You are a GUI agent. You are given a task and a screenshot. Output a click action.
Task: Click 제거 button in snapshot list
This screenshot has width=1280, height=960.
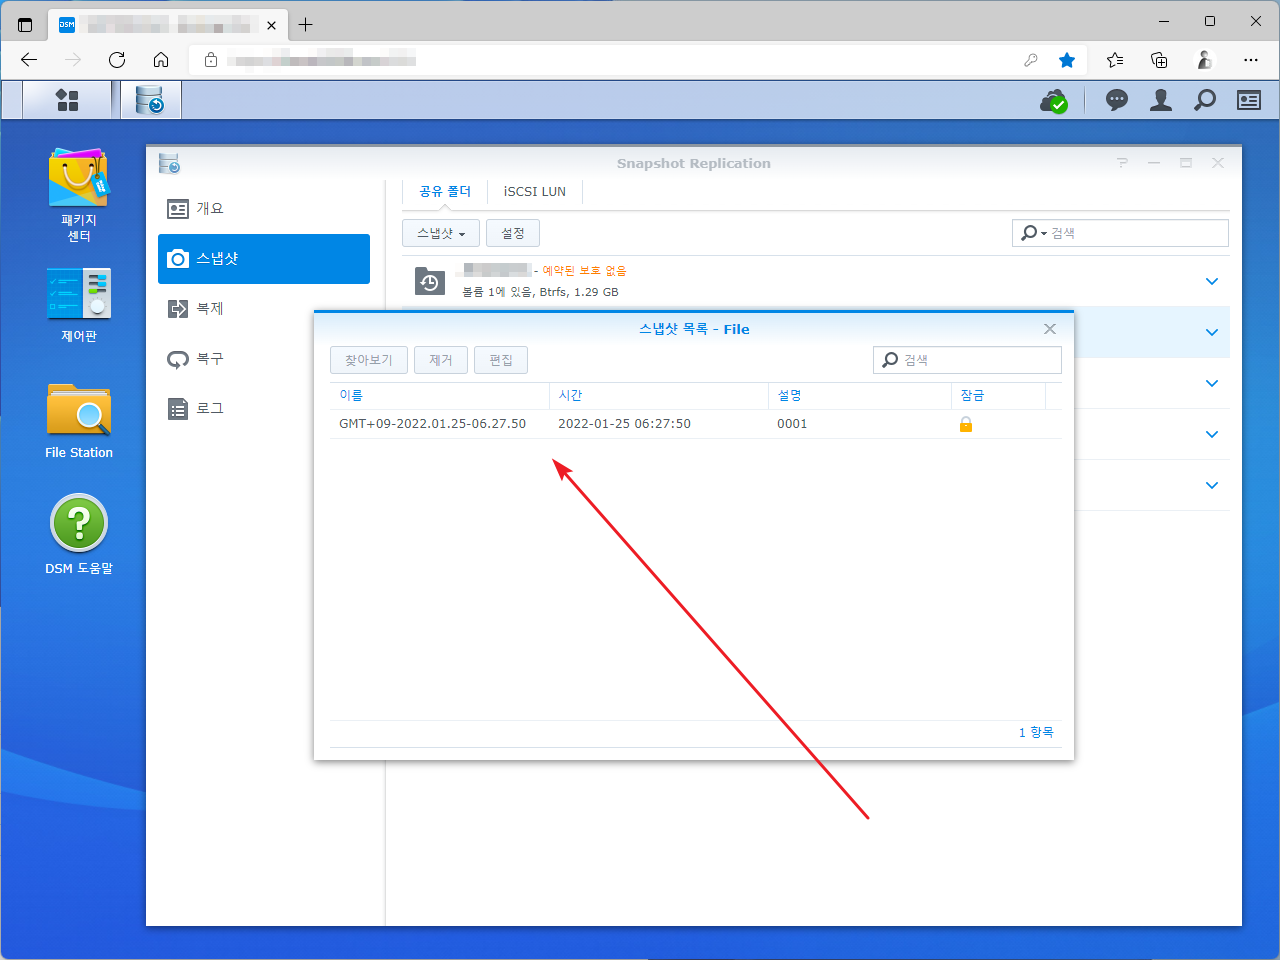pos(441,360)
